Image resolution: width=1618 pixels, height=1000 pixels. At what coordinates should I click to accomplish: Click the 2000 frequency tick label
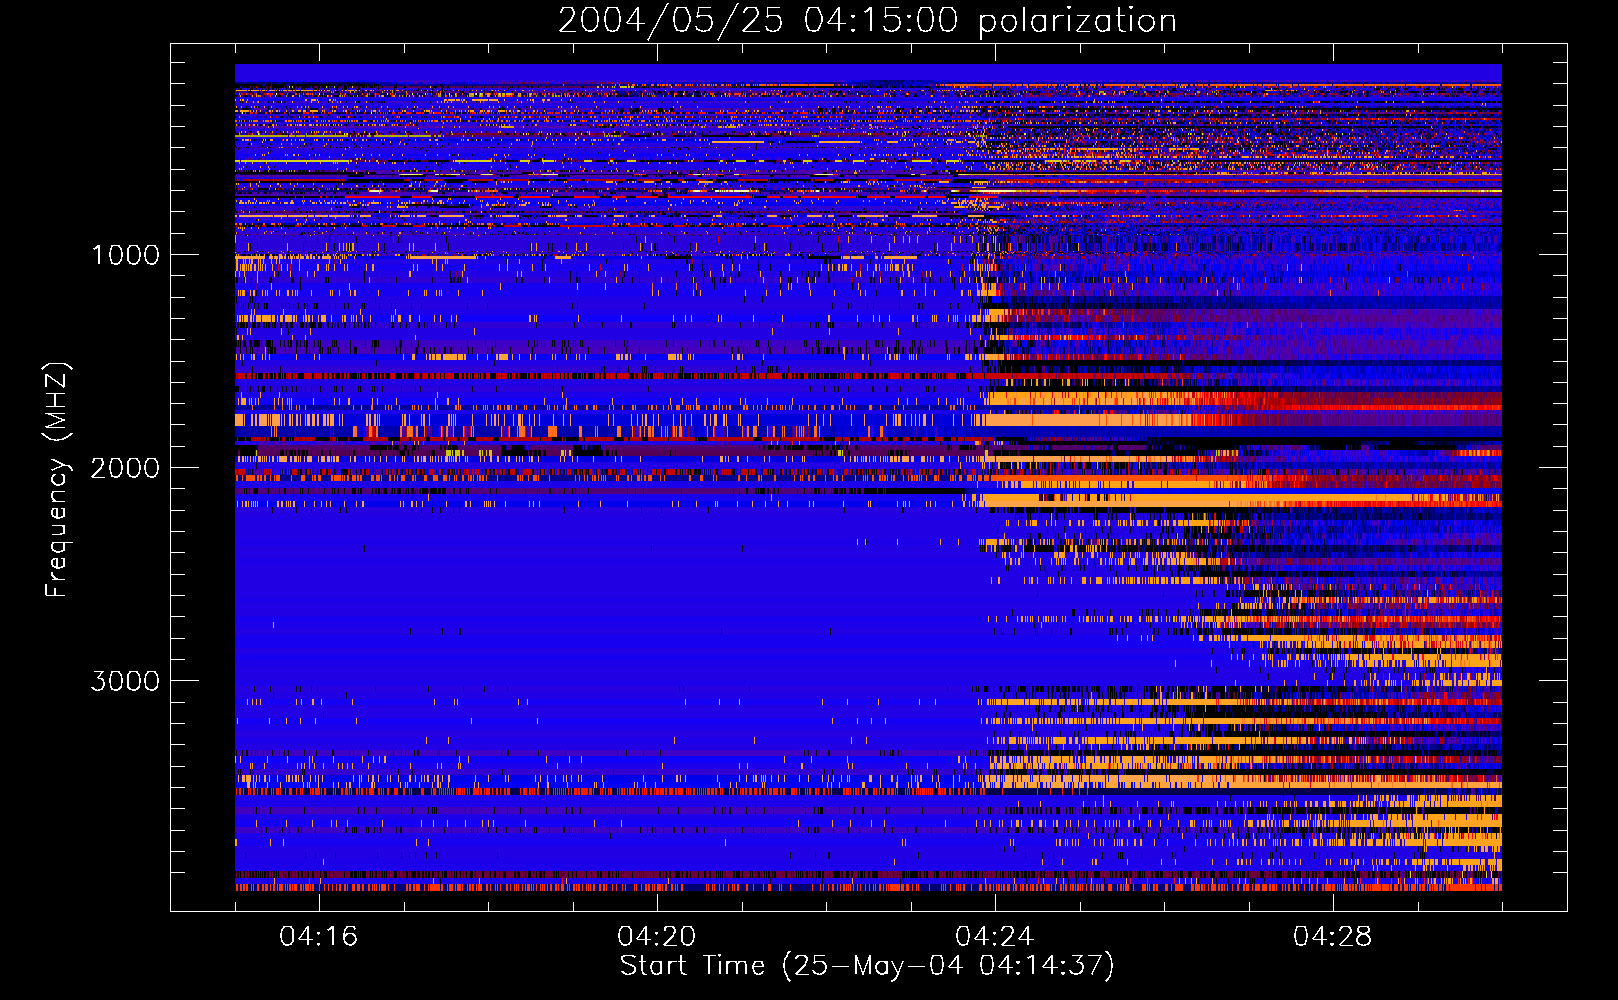[x=126, y=468]
